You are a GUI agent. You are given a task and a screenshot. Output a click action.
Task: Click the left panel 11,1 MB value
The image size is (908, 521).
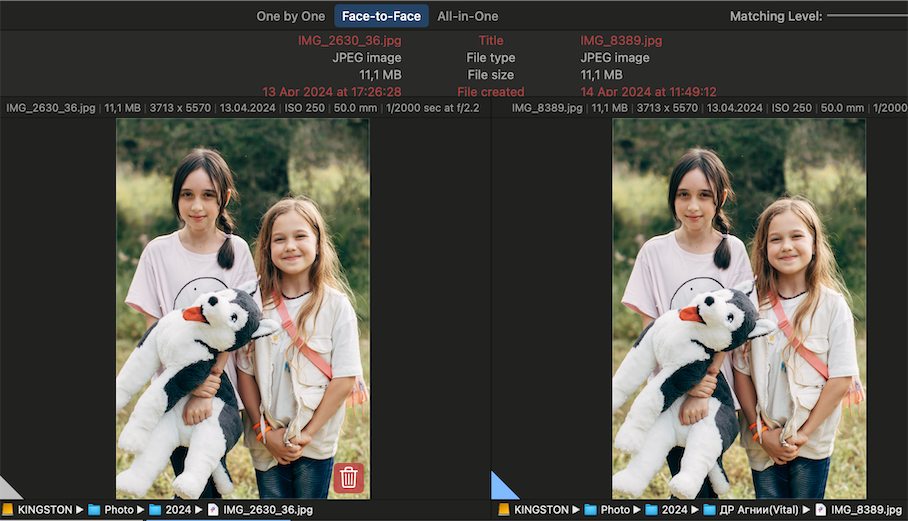coord(380,75)
